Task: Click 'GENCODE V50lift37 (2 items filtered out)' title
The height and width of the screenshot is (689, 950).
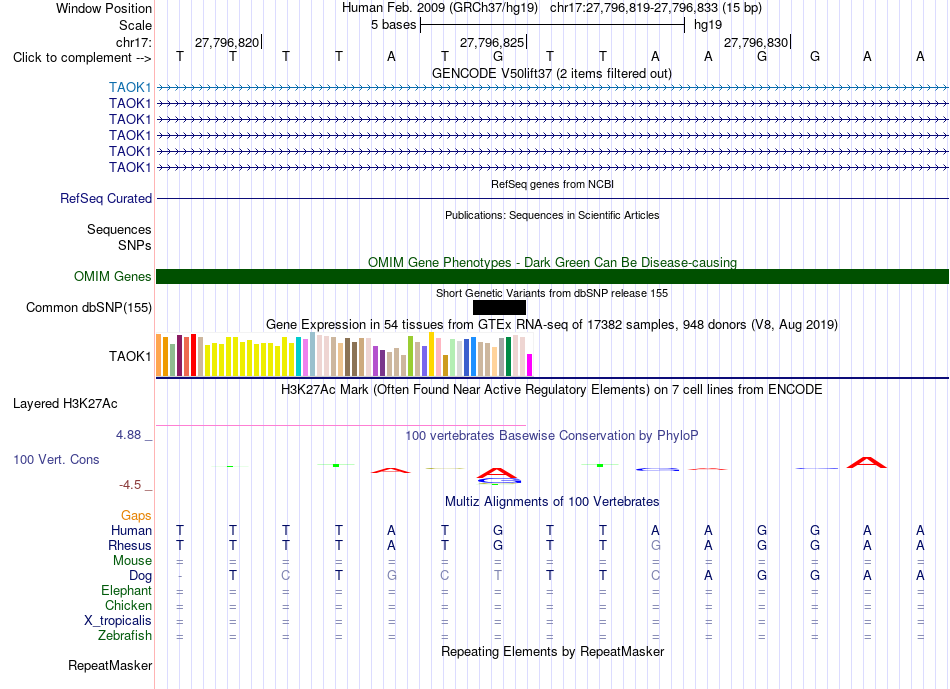Action: point(551,73)
